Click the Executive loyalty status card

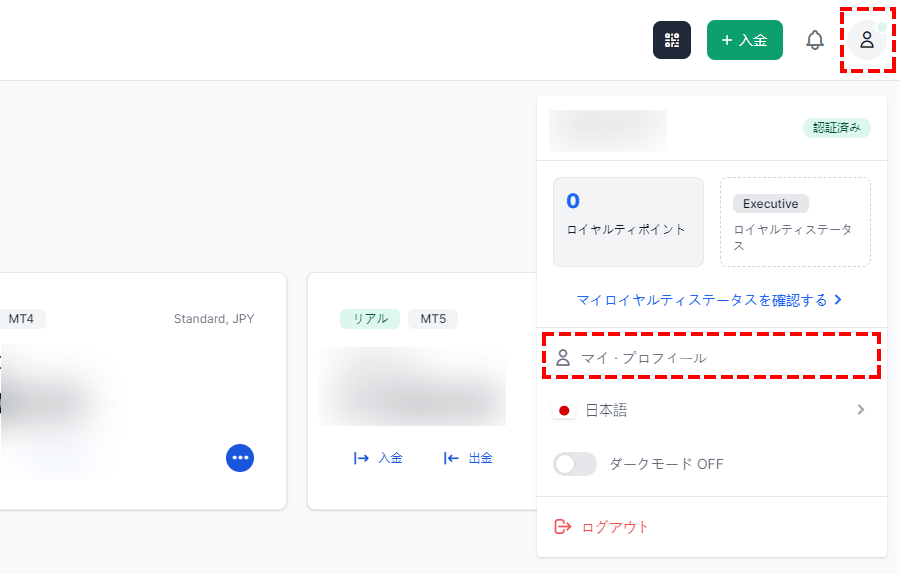click(x=795, y=222)
